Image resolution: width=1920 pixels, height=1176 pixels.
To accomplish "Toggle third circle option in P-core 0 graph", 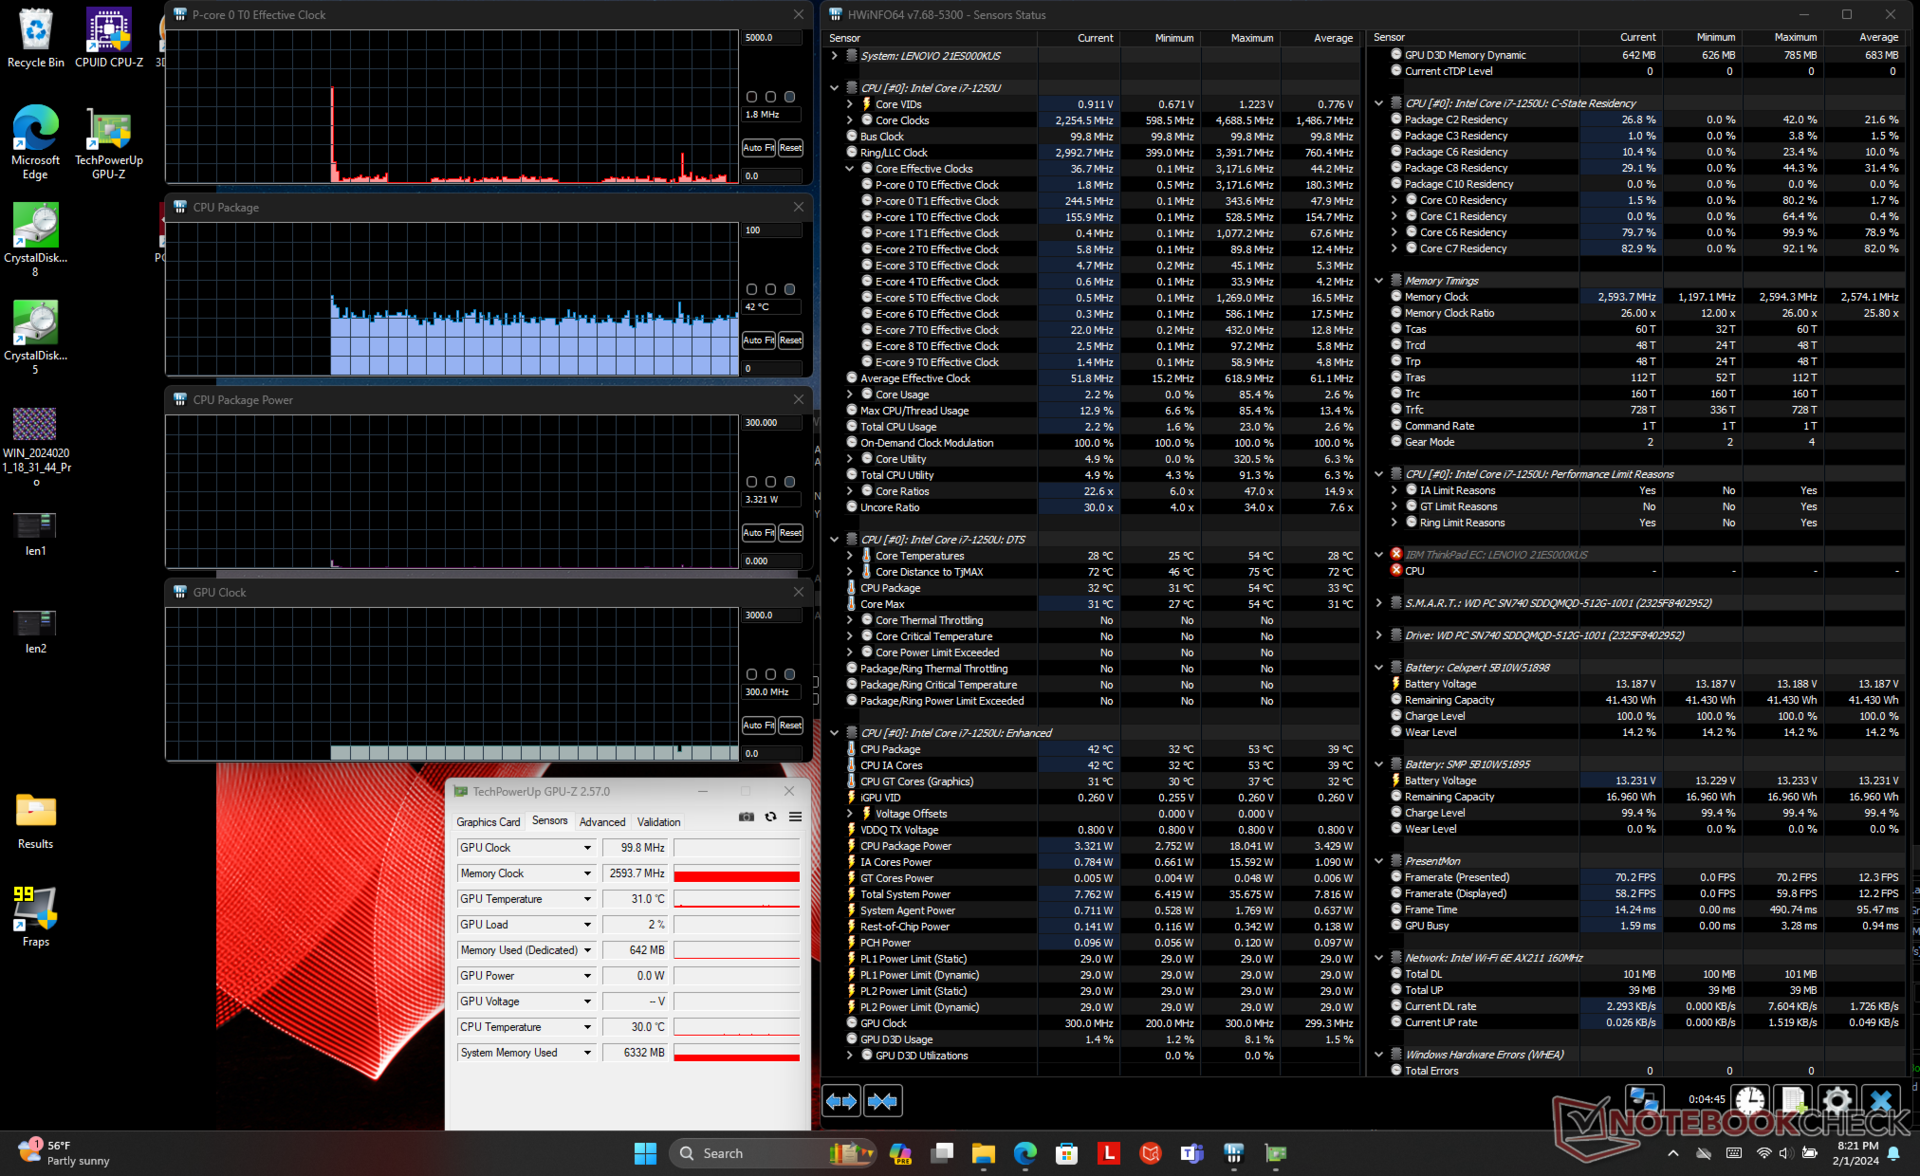I will [x=790, y=97].
